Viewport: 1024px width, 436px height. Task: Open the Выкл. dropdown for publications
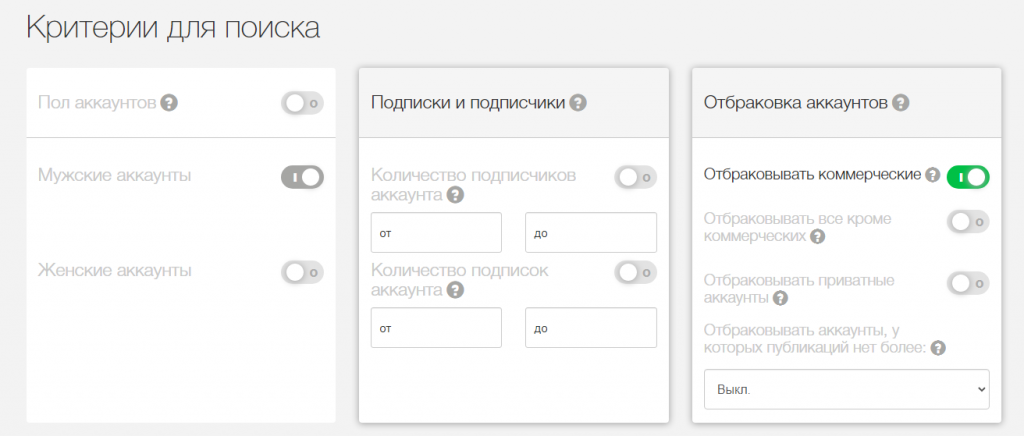click(846, 389)
